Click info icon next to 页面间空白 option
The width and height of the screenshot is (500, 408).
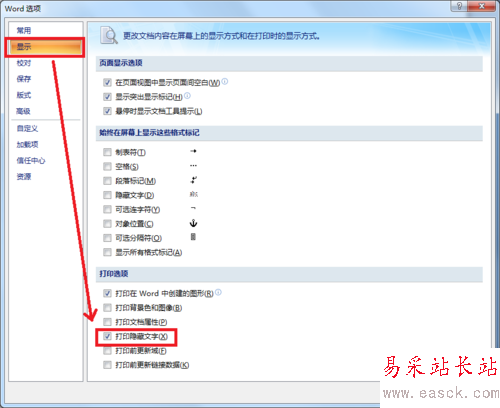[x=225, y=81]
